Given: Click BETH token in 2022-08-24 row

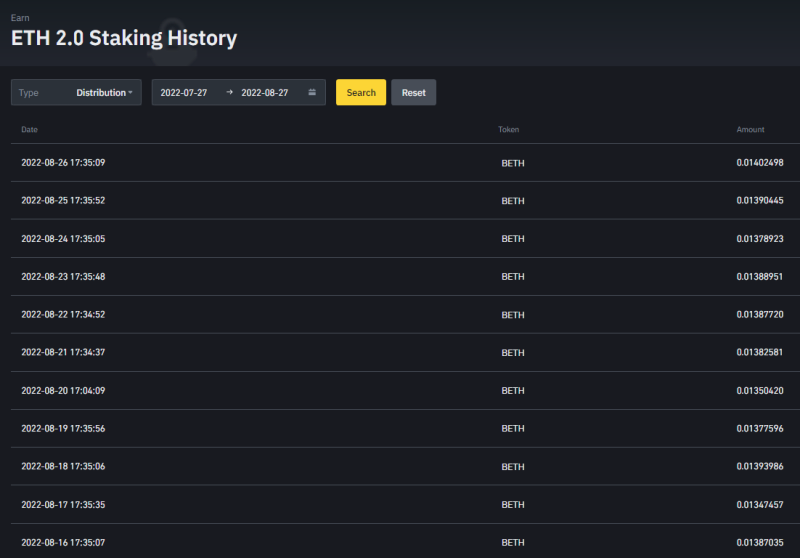Looking at the screenshot, I should coord(513,239).
